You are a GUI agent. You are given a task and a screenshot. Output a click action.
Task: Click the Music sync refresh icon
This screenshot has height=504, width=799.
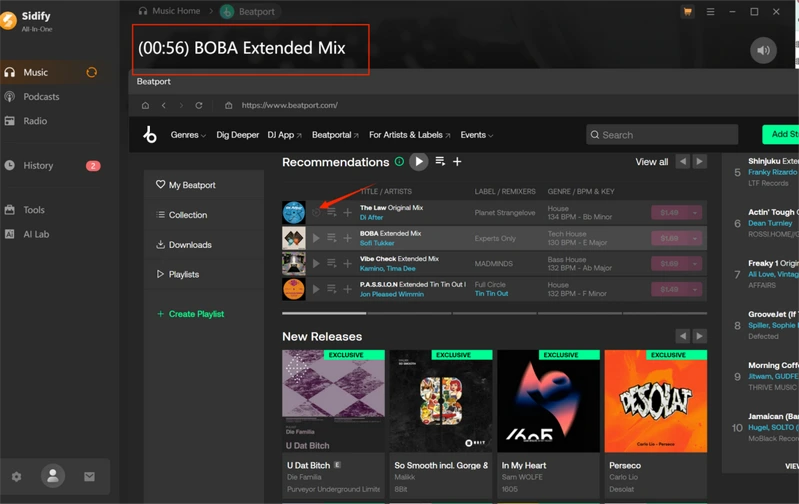pos(92,72)
